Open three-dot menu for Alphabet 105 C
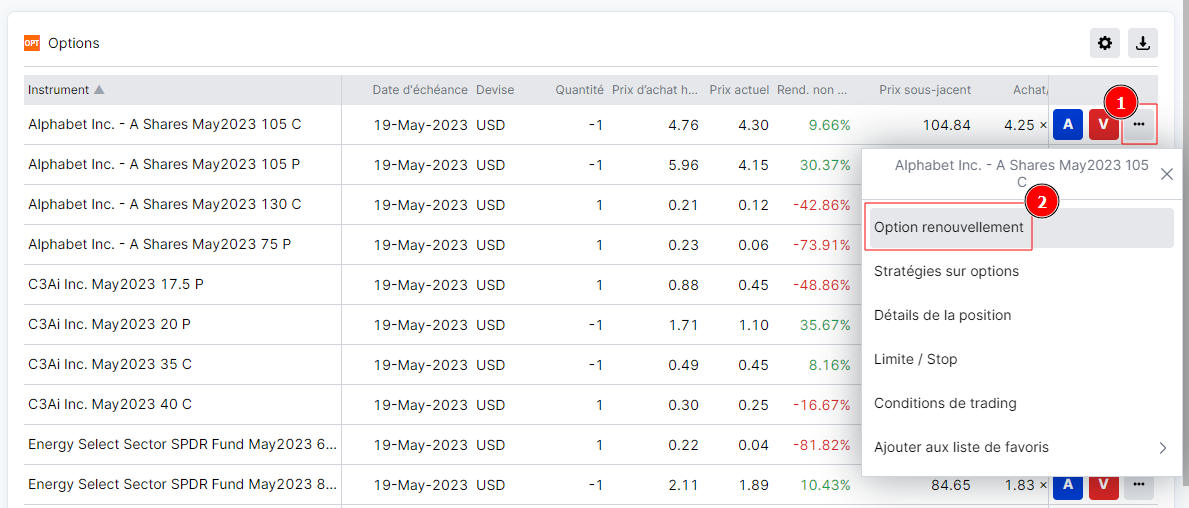The image size is (1189, 508). [1139, 125]
